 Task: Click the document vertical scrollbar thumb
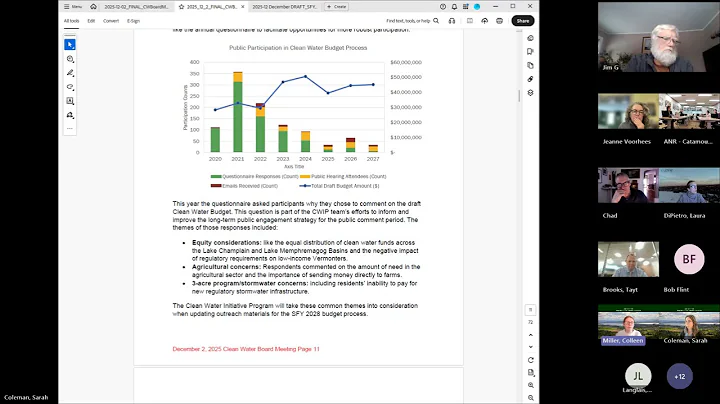[x=519, y=96]
